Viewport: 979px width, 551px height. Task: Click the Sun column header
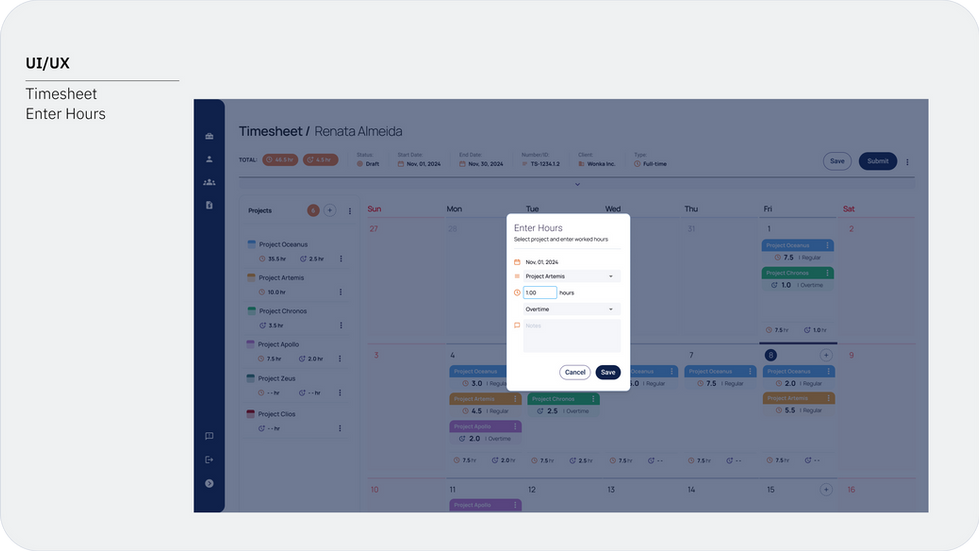coord(374,209)
